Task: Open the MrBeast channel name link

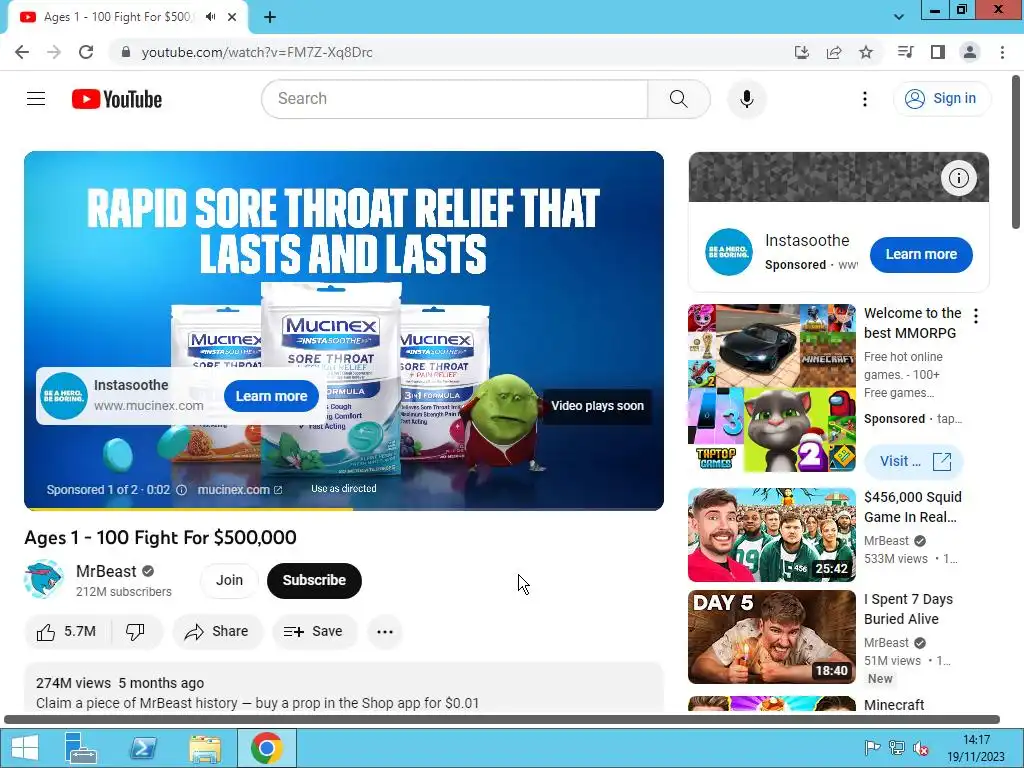Action: pyautogui.click(x=106, y=571)
